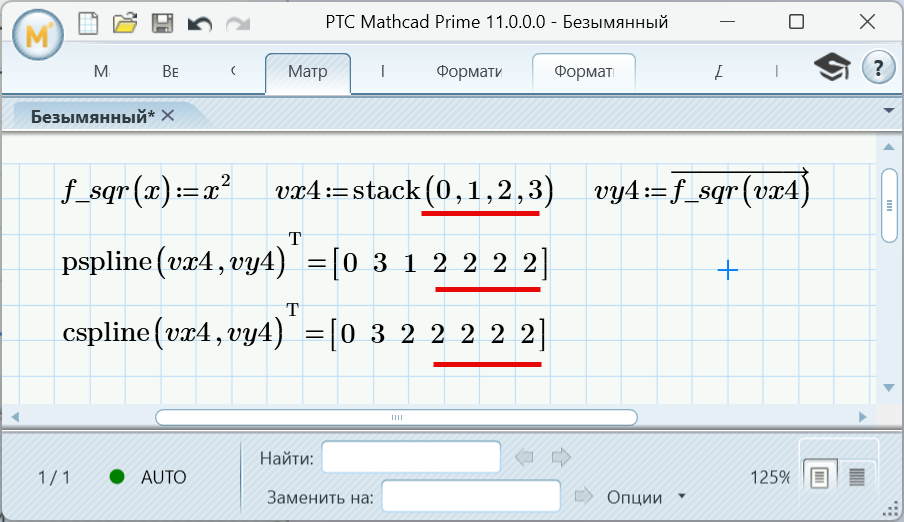The width and height of the screenshot is (904, 522).
Task: Open the highlighted Формат ribbon tab
Action: click(583, 72)
